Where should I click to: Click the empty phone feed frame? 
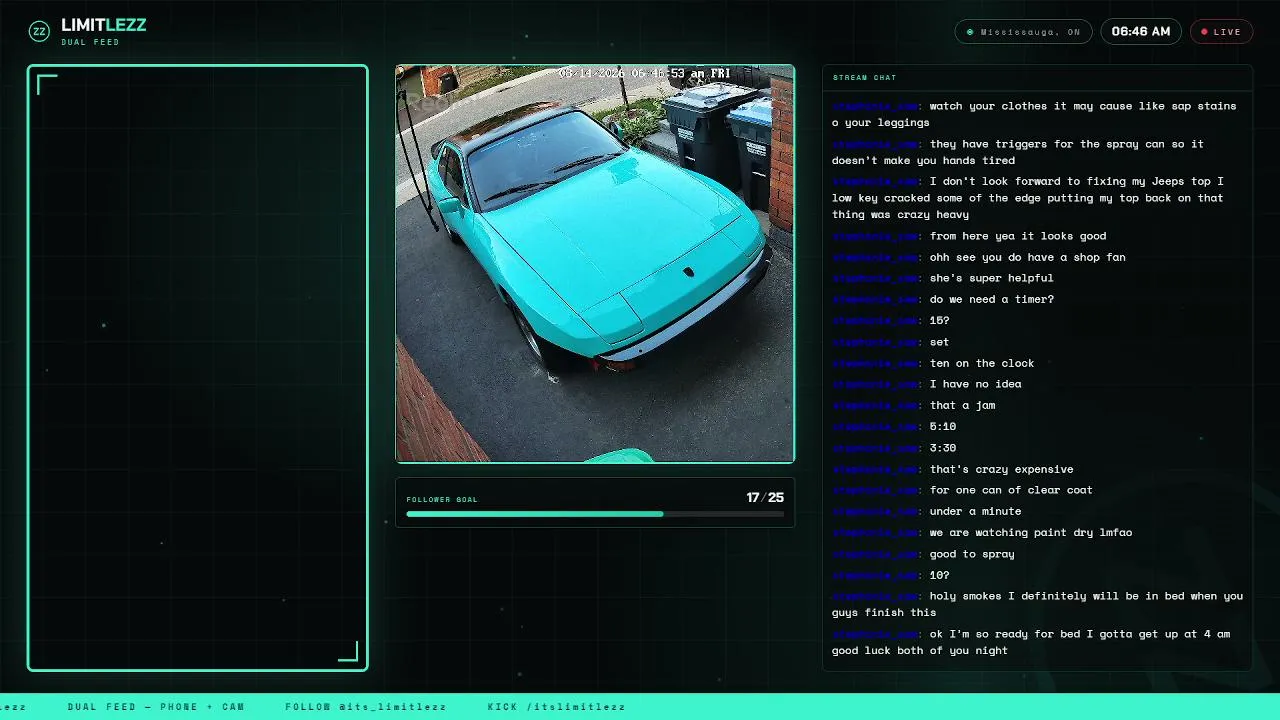click(198, 368)
